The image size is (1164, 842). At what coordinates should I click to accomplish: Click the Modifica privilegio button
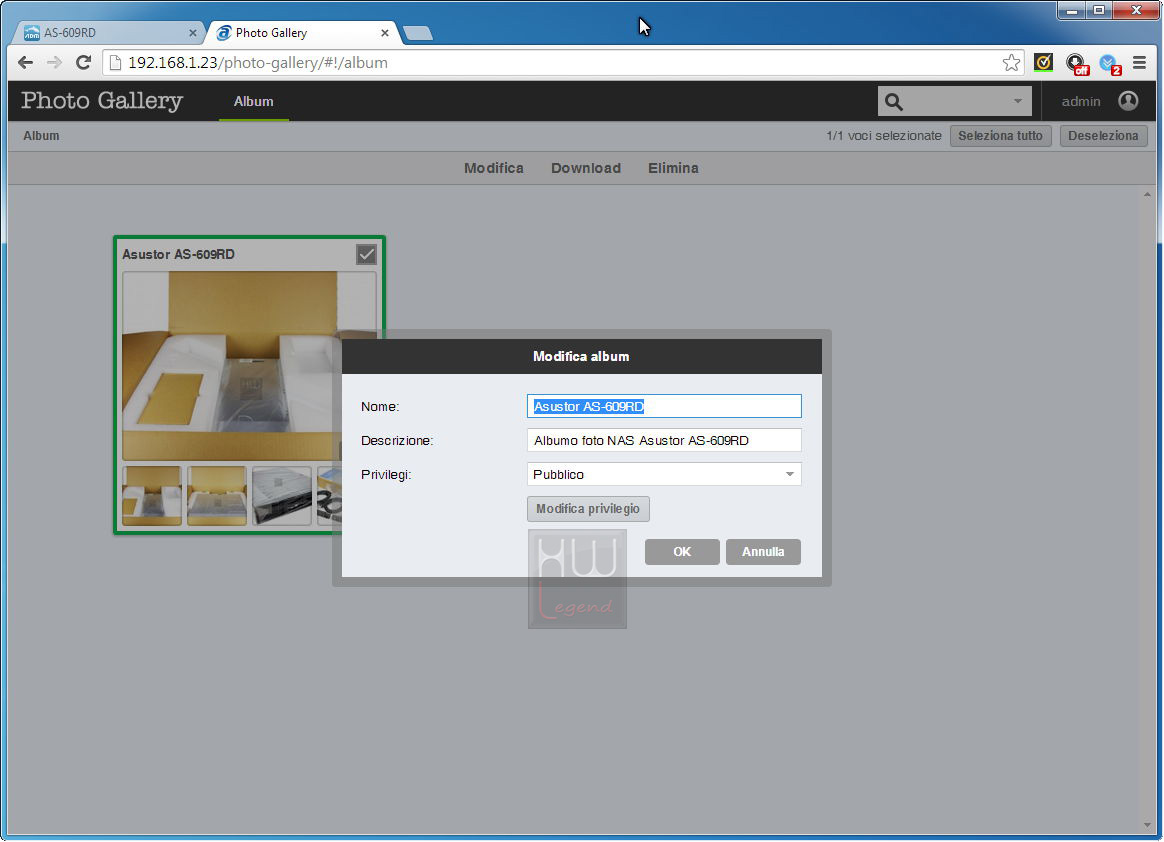pyautogui.click(x=588, y=509)
